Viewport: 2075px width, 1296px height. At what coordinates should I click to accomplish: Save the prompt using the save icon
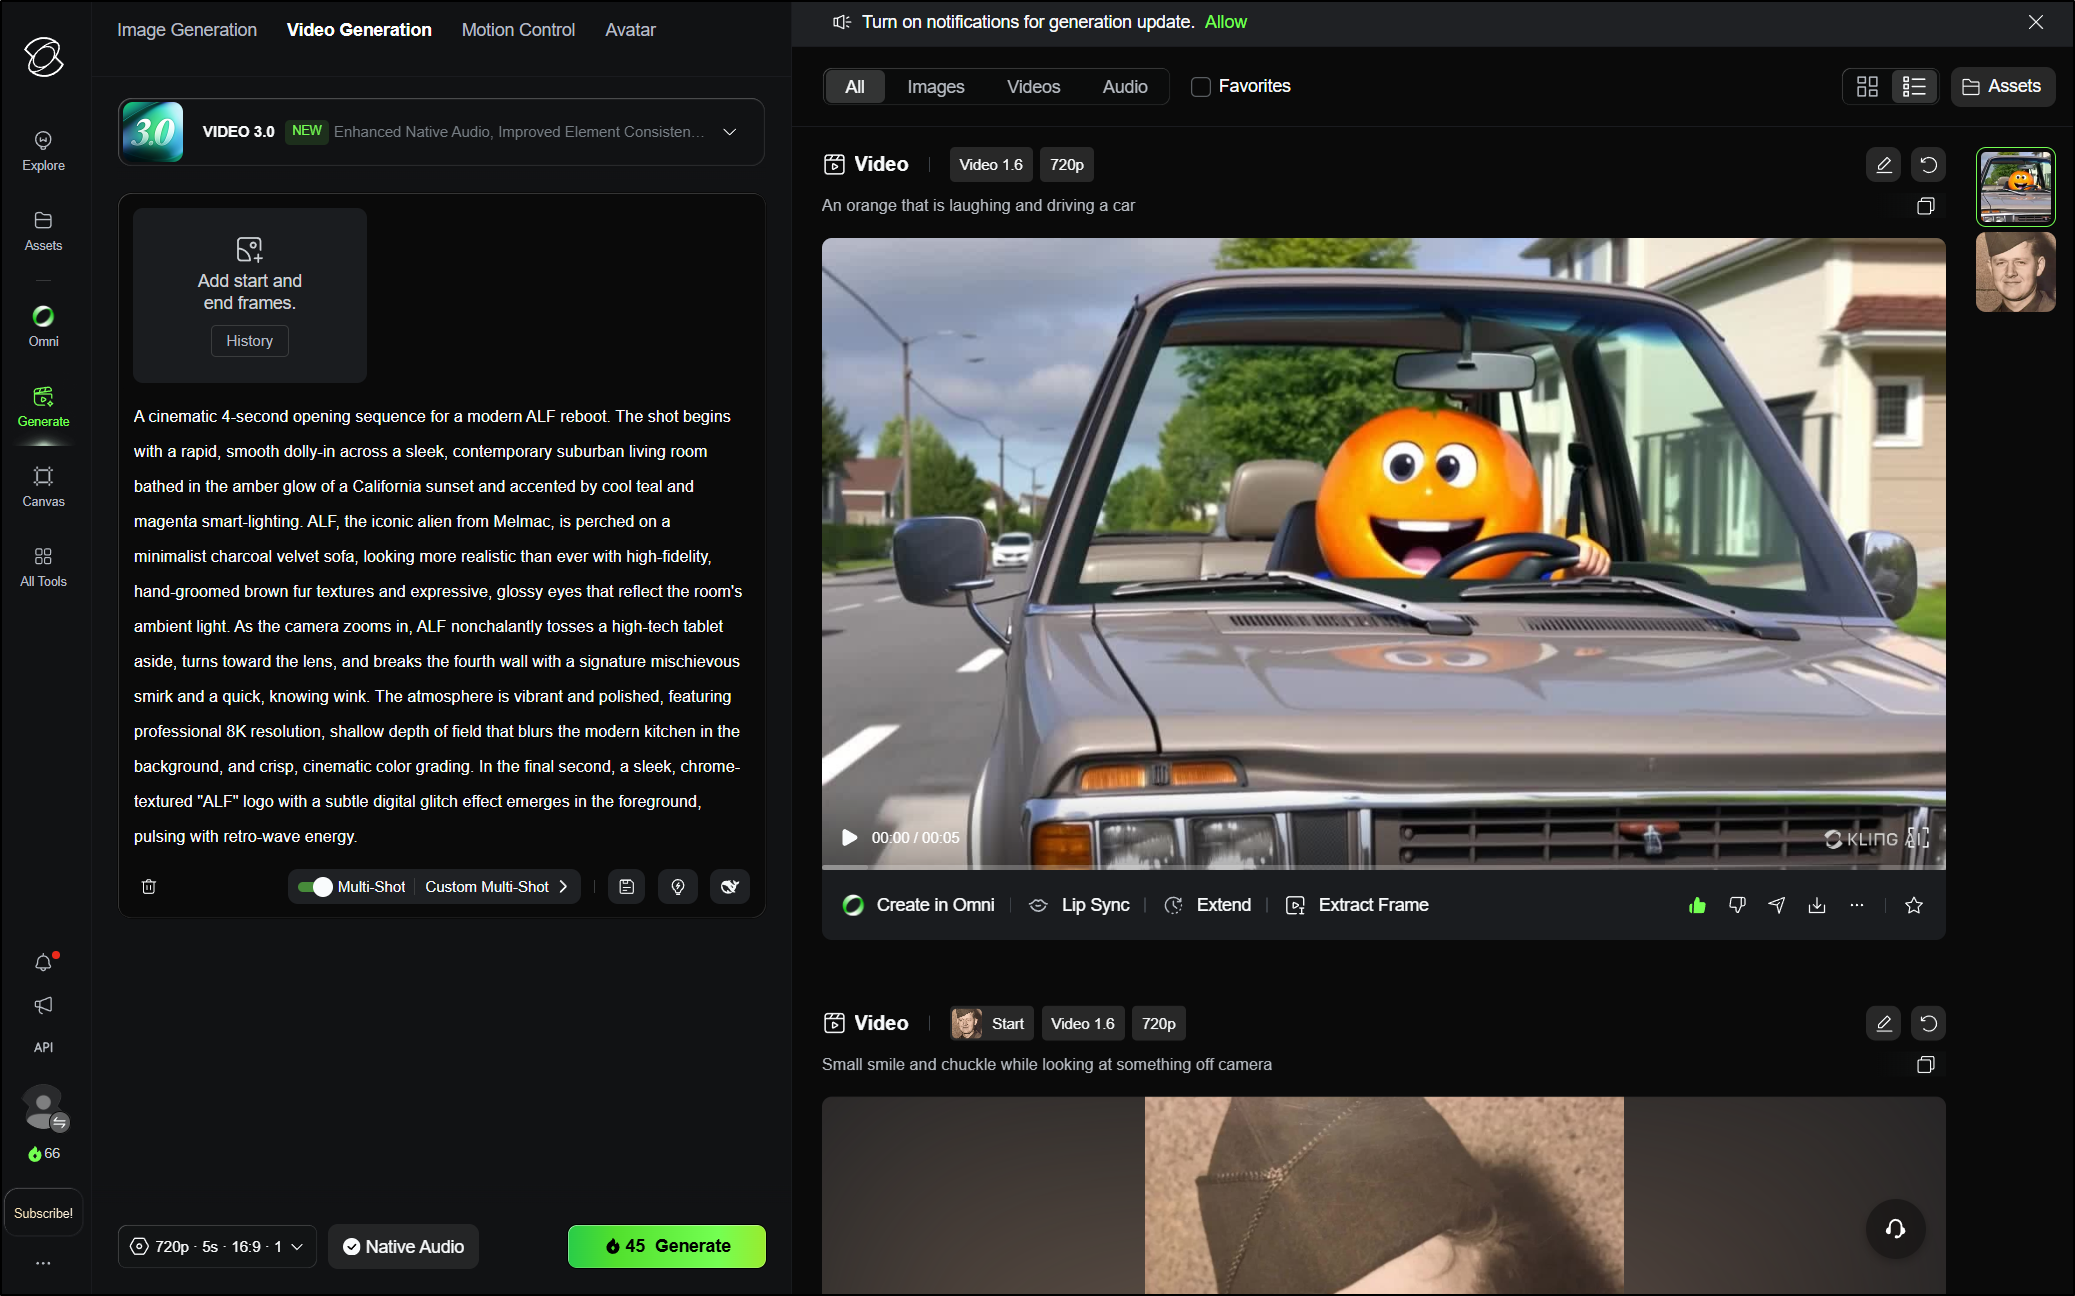[626, 886]
